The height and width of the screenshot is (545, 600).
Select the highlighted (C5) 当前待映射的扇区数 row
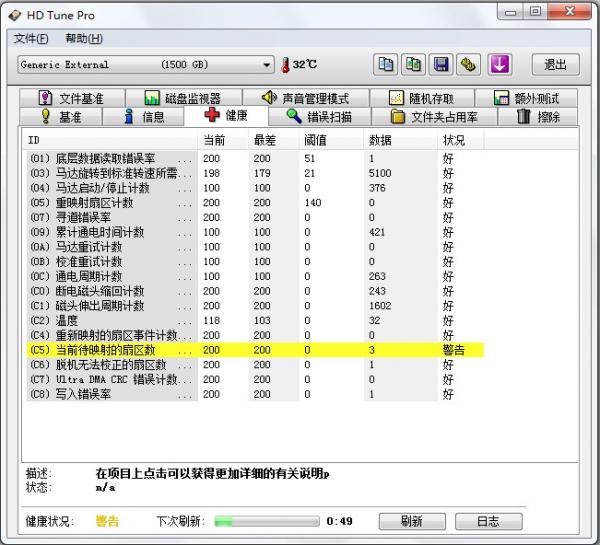click(x=255, y=350)
